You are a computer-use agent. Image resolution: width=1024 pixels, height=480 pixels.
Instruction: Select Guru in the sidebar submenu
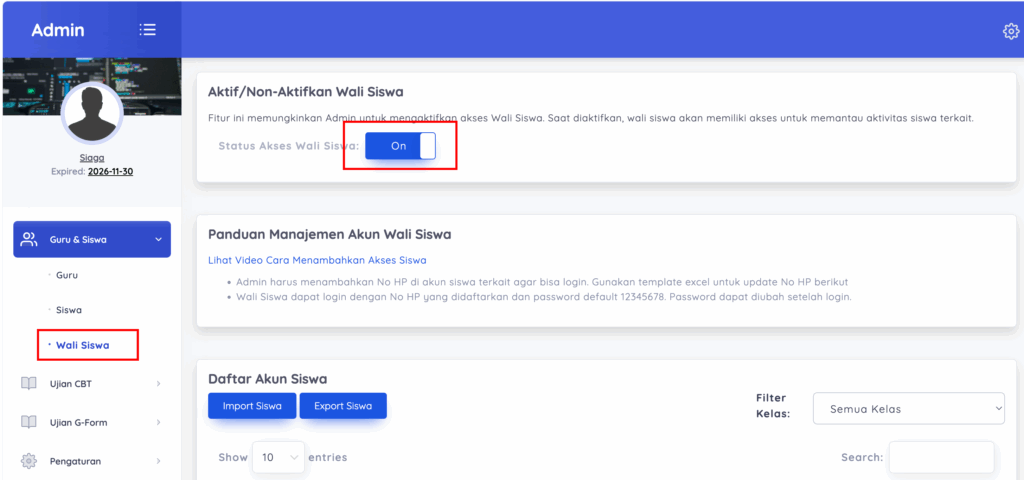[67, 275]
